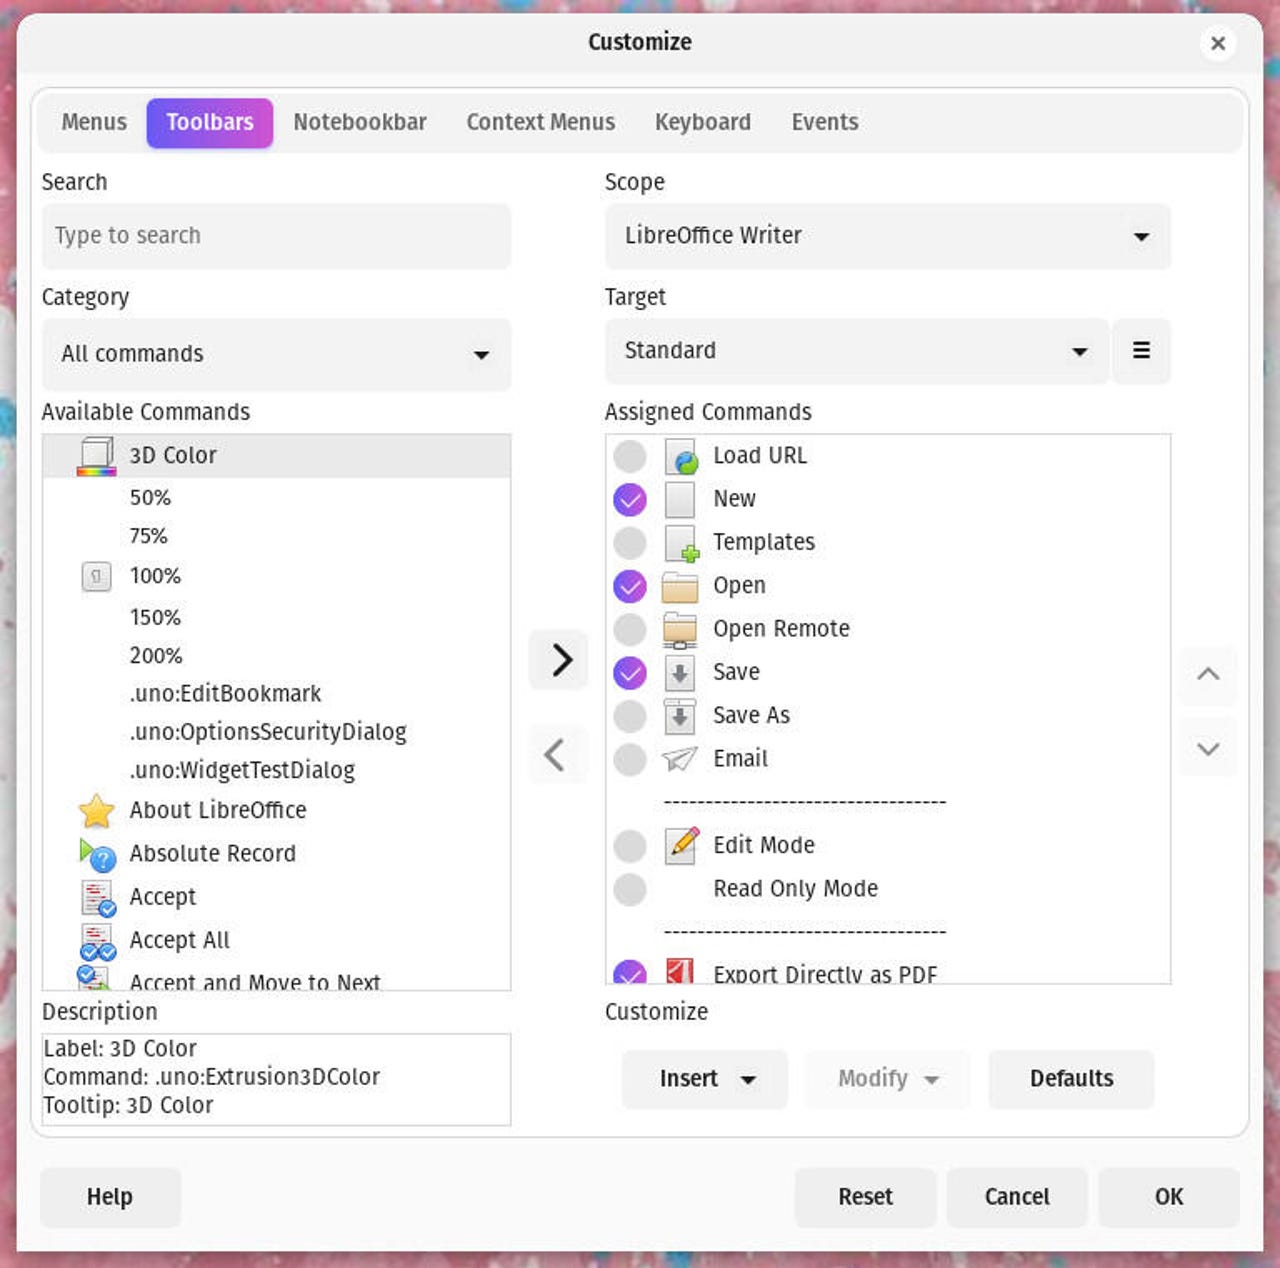This screenshot has width=1280, height=1268.
Task: Click the Export Directly as PDF icon
Action: point(680,971)
